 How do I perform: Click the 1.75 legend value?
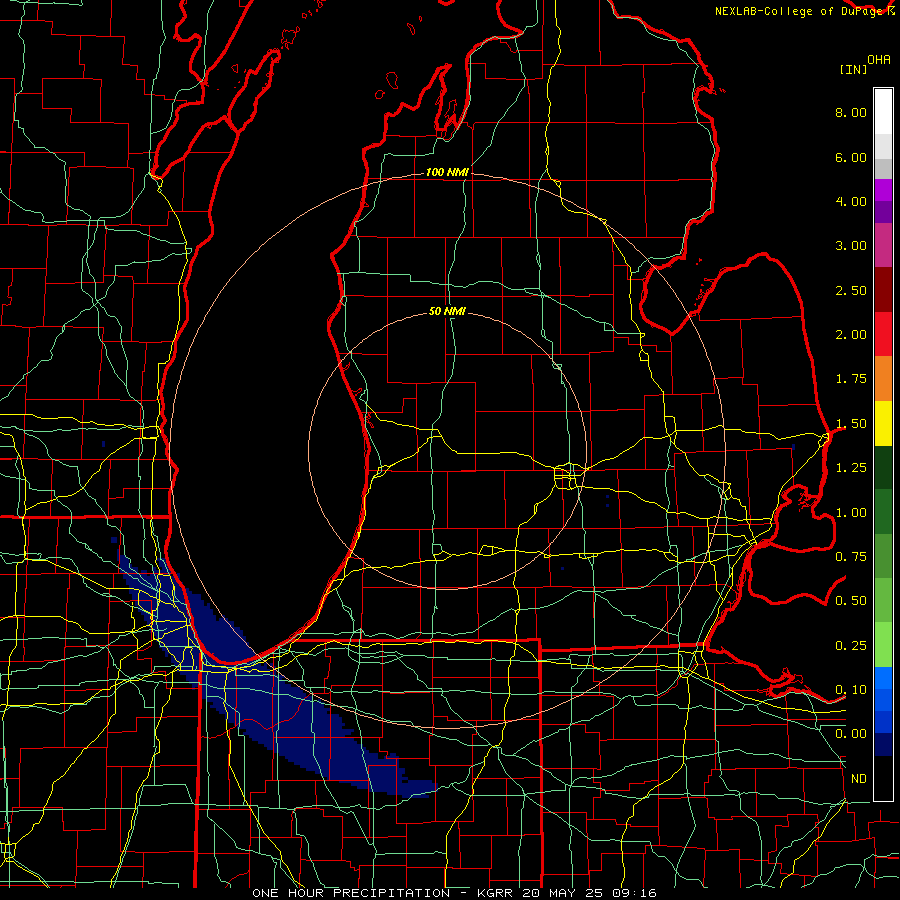[x=851, y=379]
